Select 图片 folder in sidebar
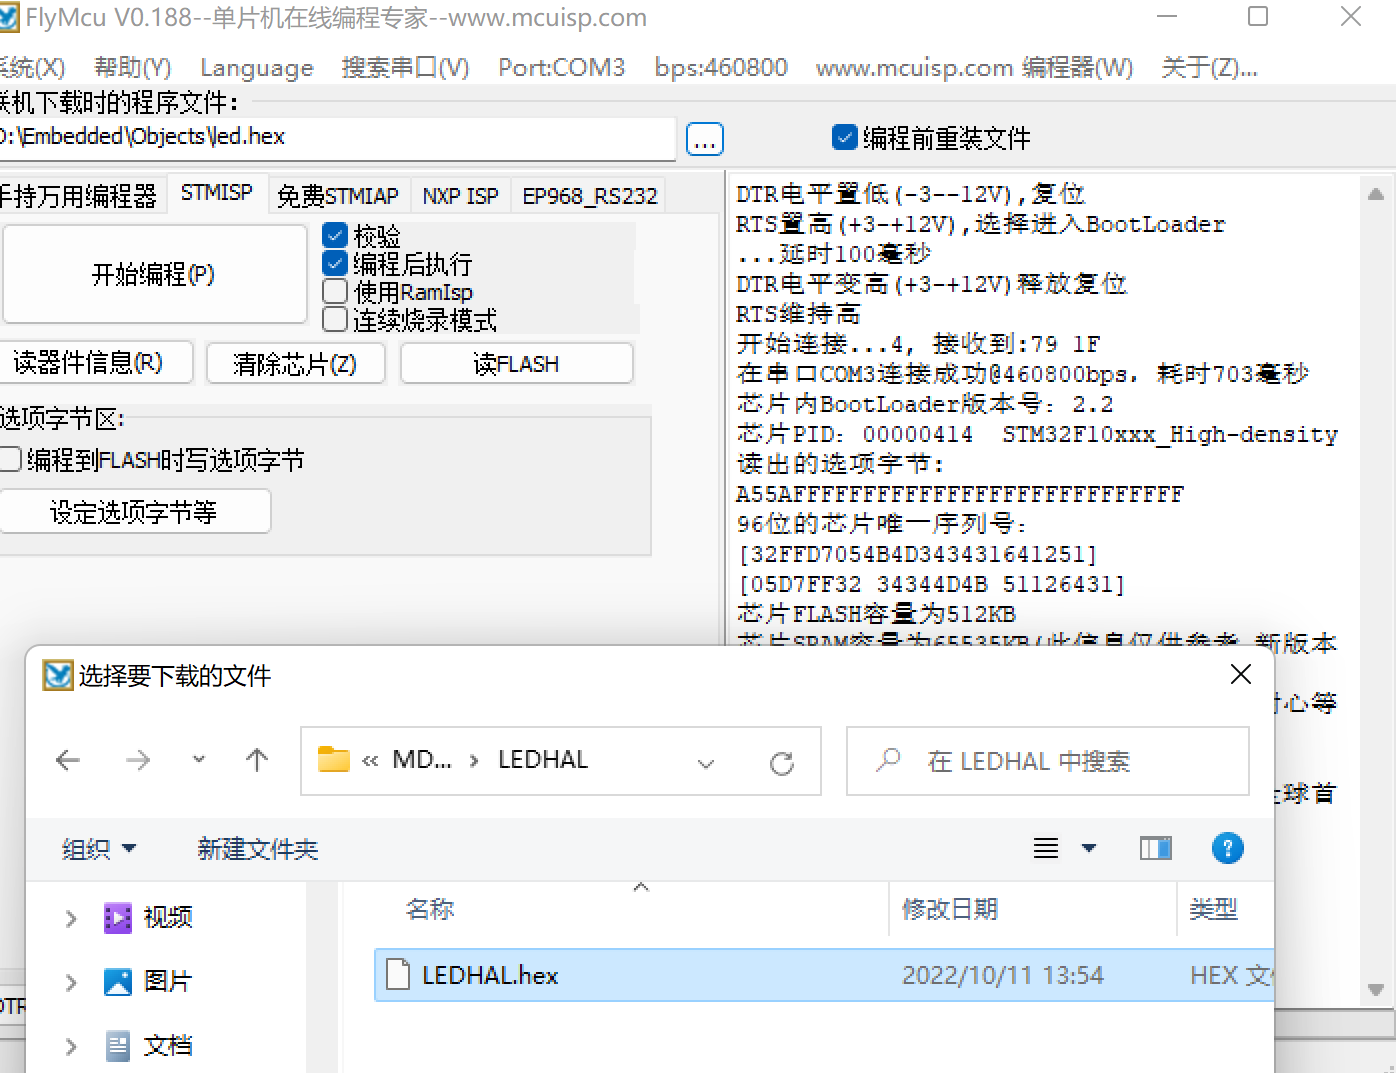 (x=148, y=981)
